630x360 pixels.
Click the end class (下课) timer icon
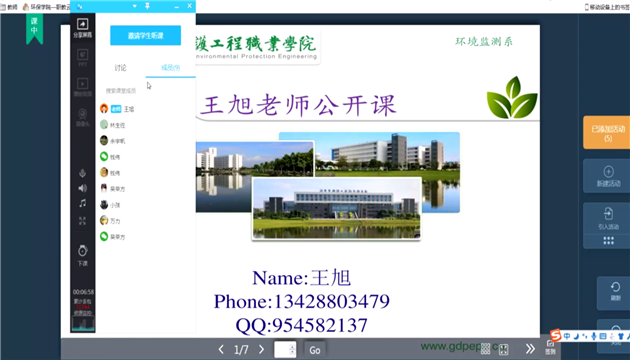(x=82, y=251)
